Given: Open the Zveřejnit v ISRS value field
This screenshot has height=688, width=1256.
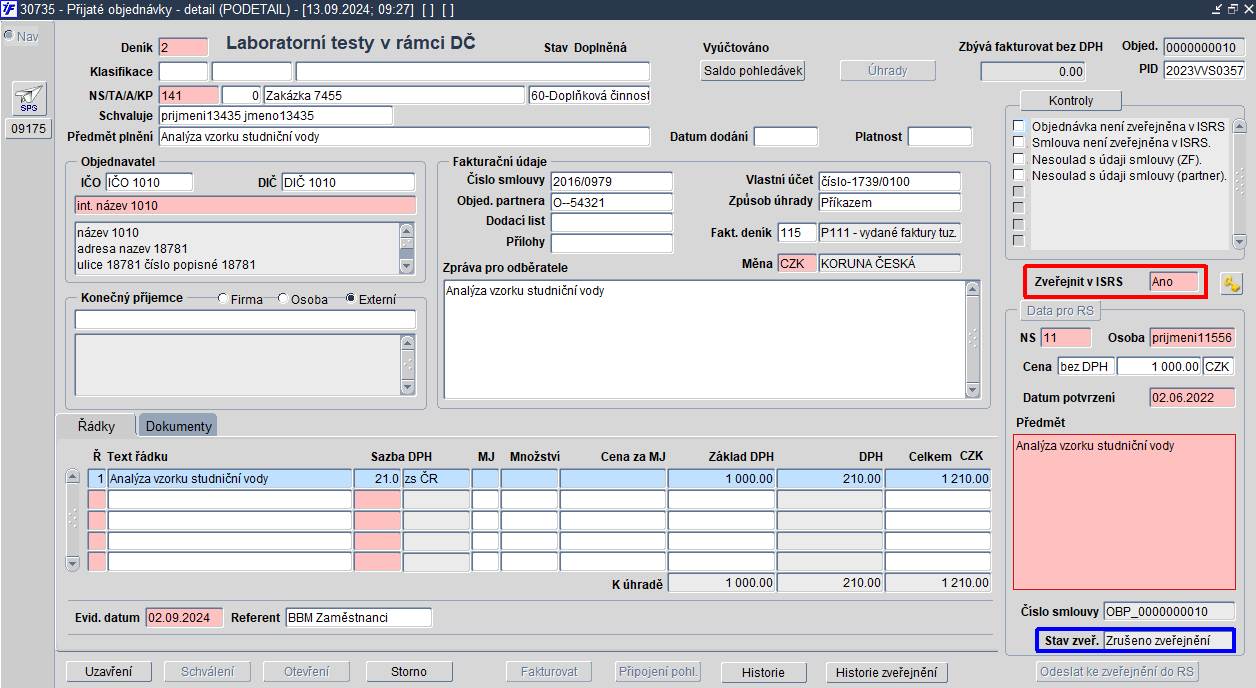Looking at the screenshot, I should [x=1173, y=282].
